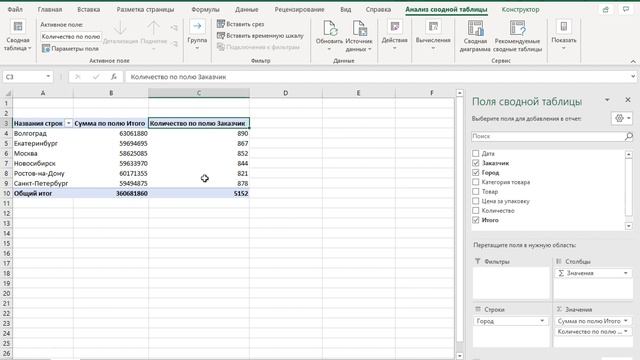
Task: Open the Рецензирование tab
Action: click(299, 9)
